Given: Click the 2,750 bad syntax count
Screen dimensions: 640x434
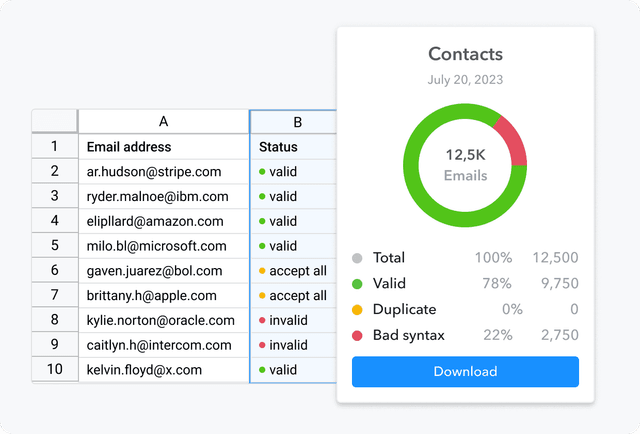Looking at the screenshot, I should (560, 335).
